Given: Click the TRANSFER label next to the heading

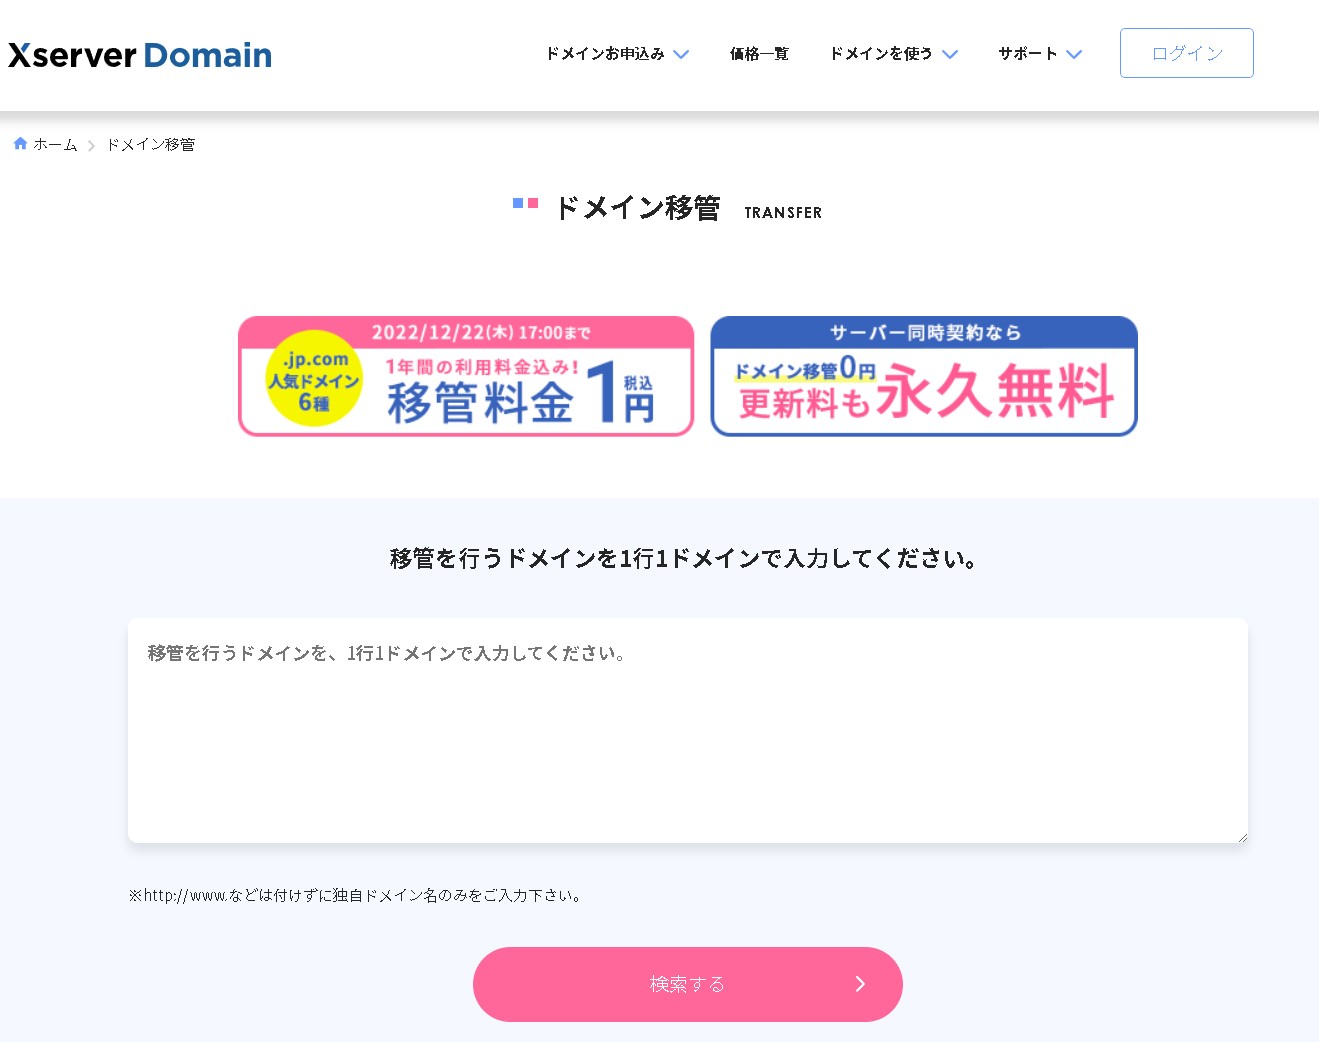Looking at the screenshot, I should (782, 211).
